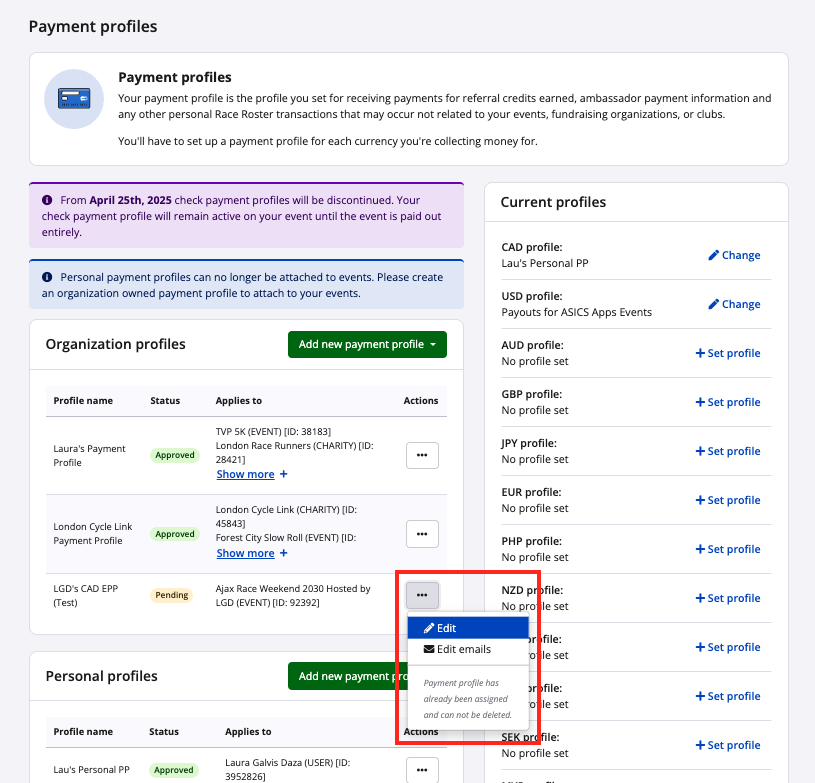This screenshot has height=783, width=815.
Task: Change the USD profile
Action: (734, 304)
